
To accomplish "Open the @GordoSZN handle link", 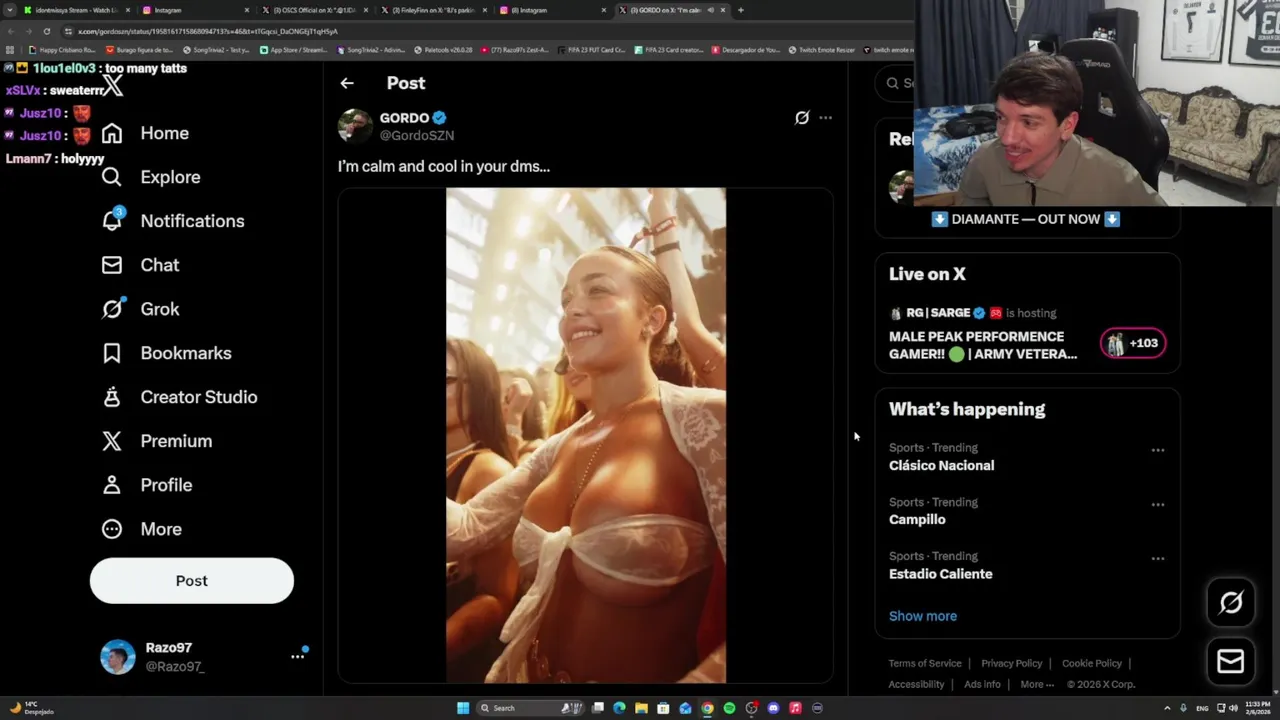I will coord(417,135).
